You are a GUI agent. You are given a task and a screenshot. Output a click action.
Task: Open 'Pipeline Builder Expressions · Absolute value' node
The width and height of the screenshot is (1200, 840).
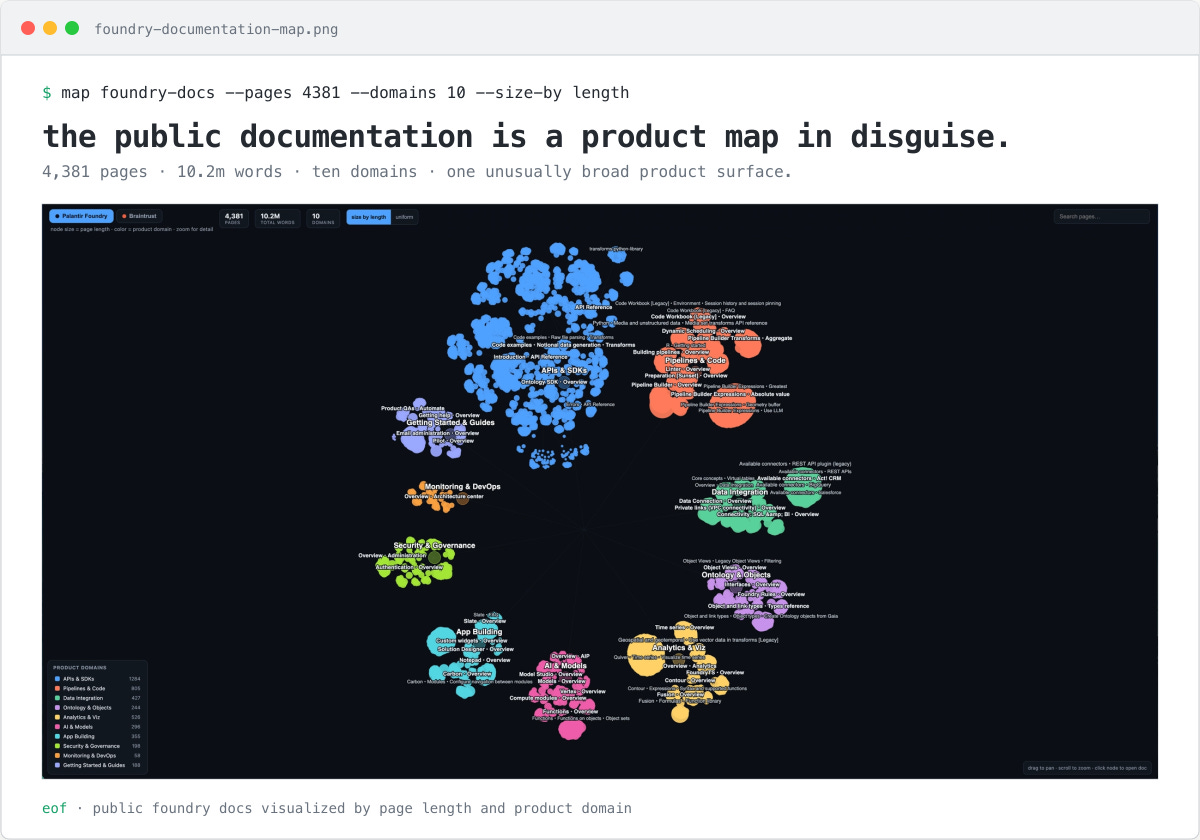pos(730,394)
